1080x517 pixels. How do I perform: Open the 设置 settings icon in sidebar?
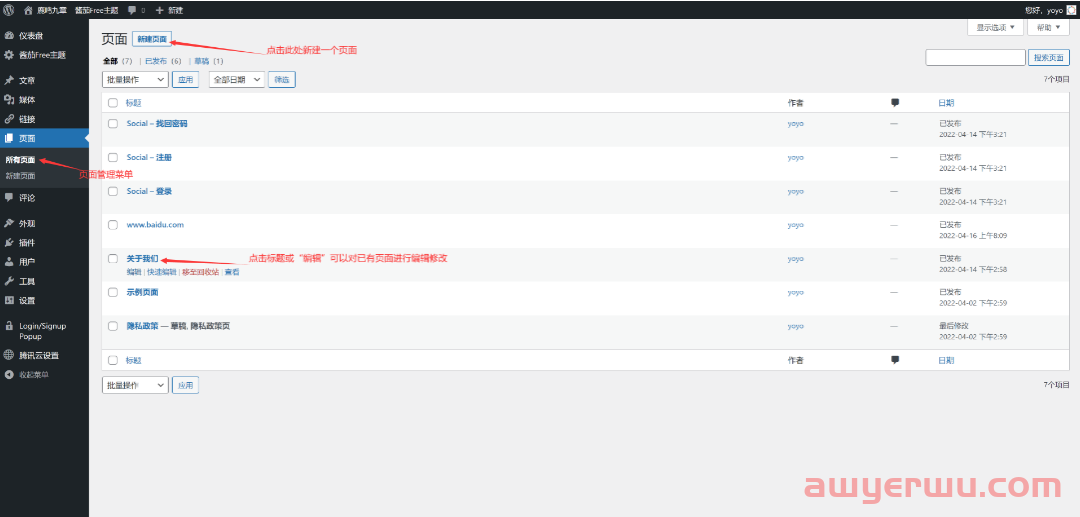(x=9, y=301)
